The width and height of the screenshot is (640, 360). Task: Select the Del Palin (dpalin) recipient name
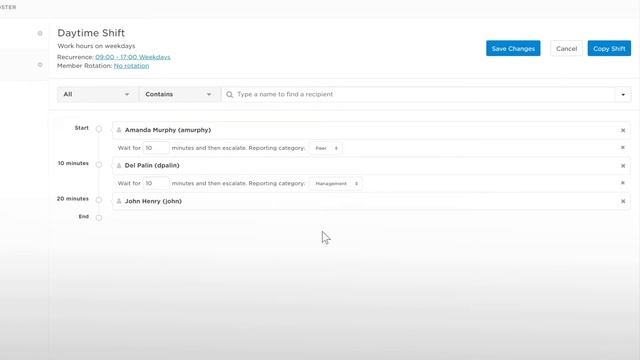tap(152, 166)
